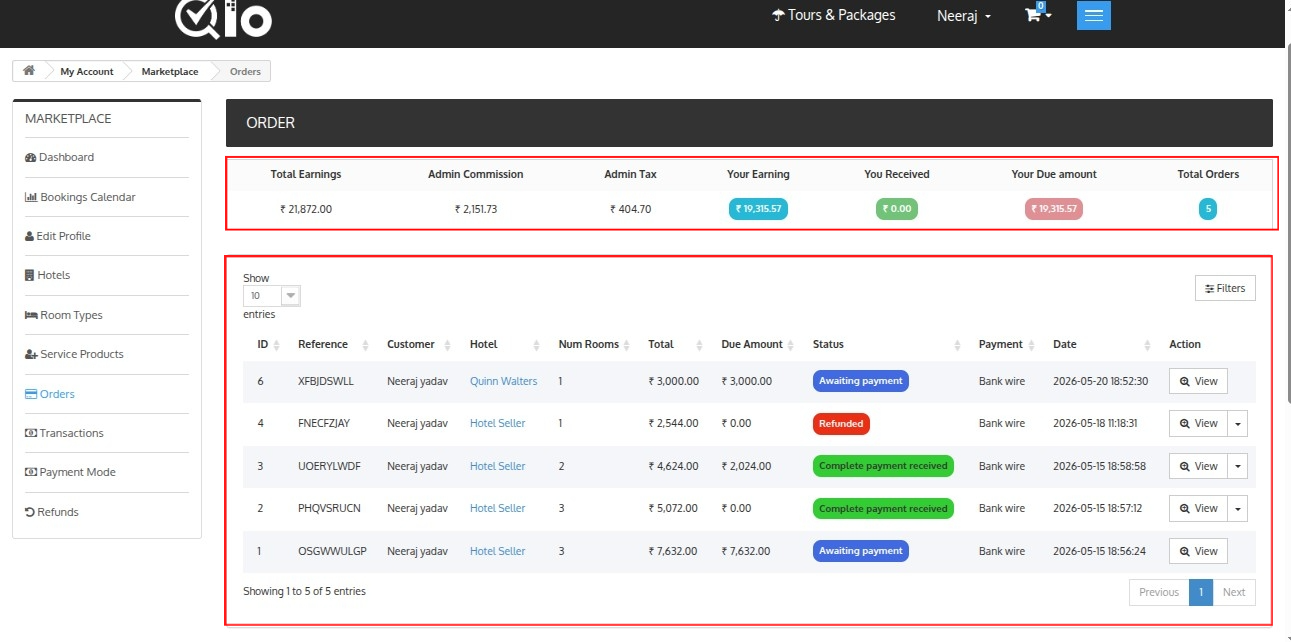The height and width of the screenshot is (642, 1291).
Task: Expand action dropdown for order FNECFZJAY
Action: pos(1238,424)
